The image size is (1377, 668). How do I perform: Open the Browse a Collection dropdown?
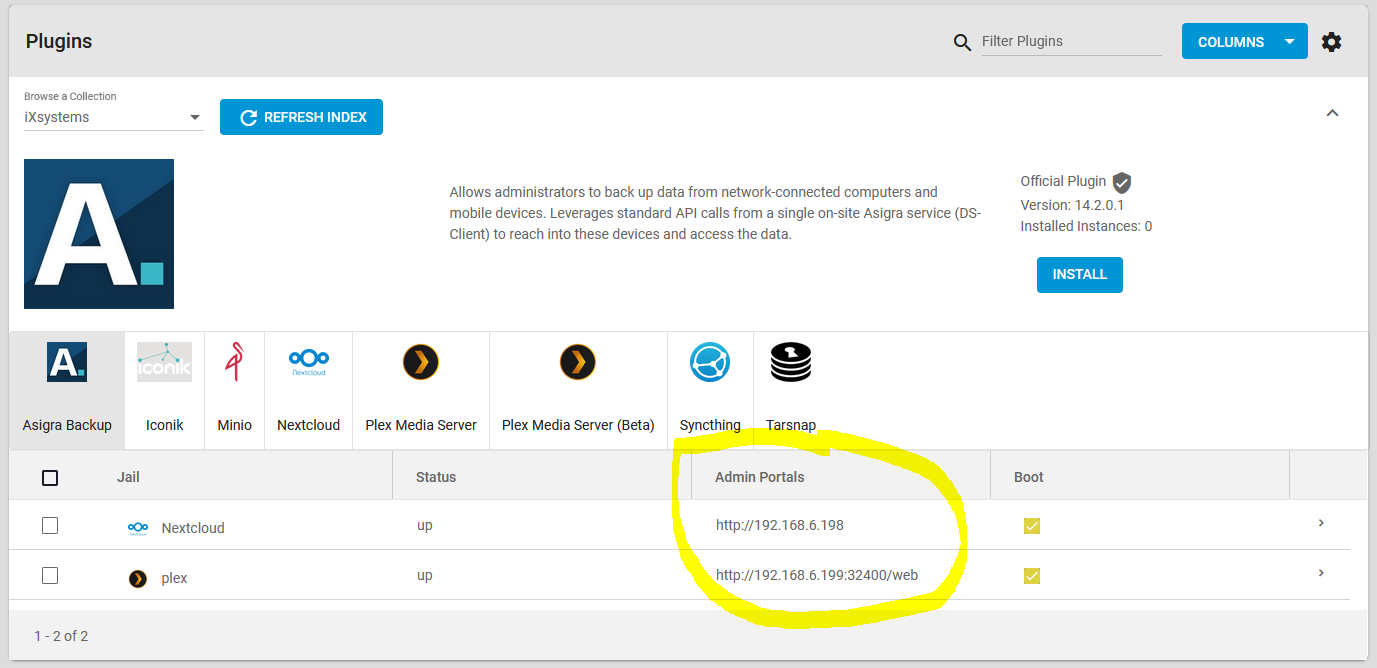[x=113, y=117]
